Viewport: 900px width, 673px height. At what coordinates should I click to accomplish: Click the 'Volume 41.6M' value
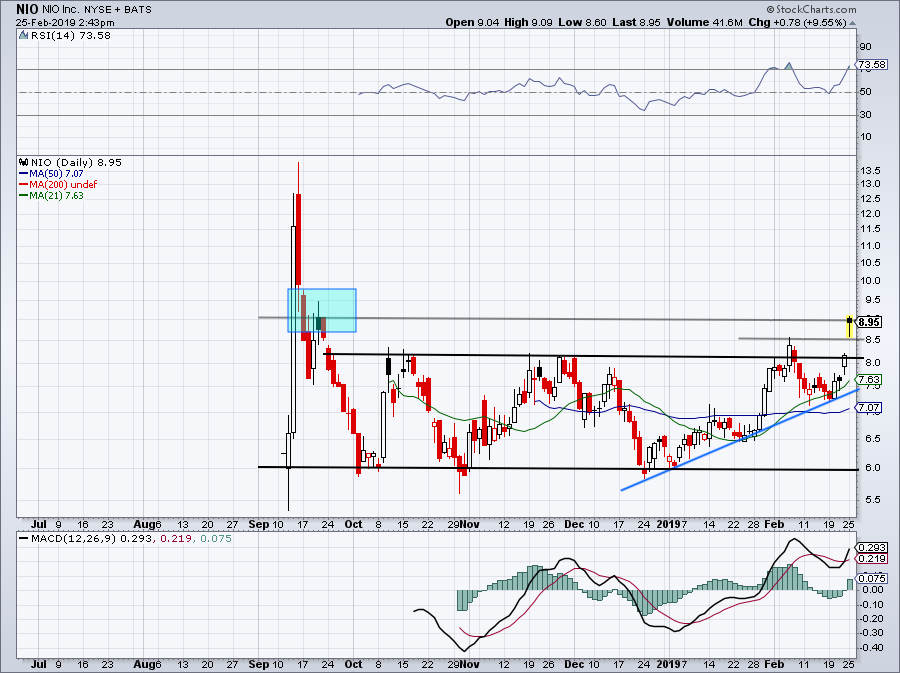point(704,22)
